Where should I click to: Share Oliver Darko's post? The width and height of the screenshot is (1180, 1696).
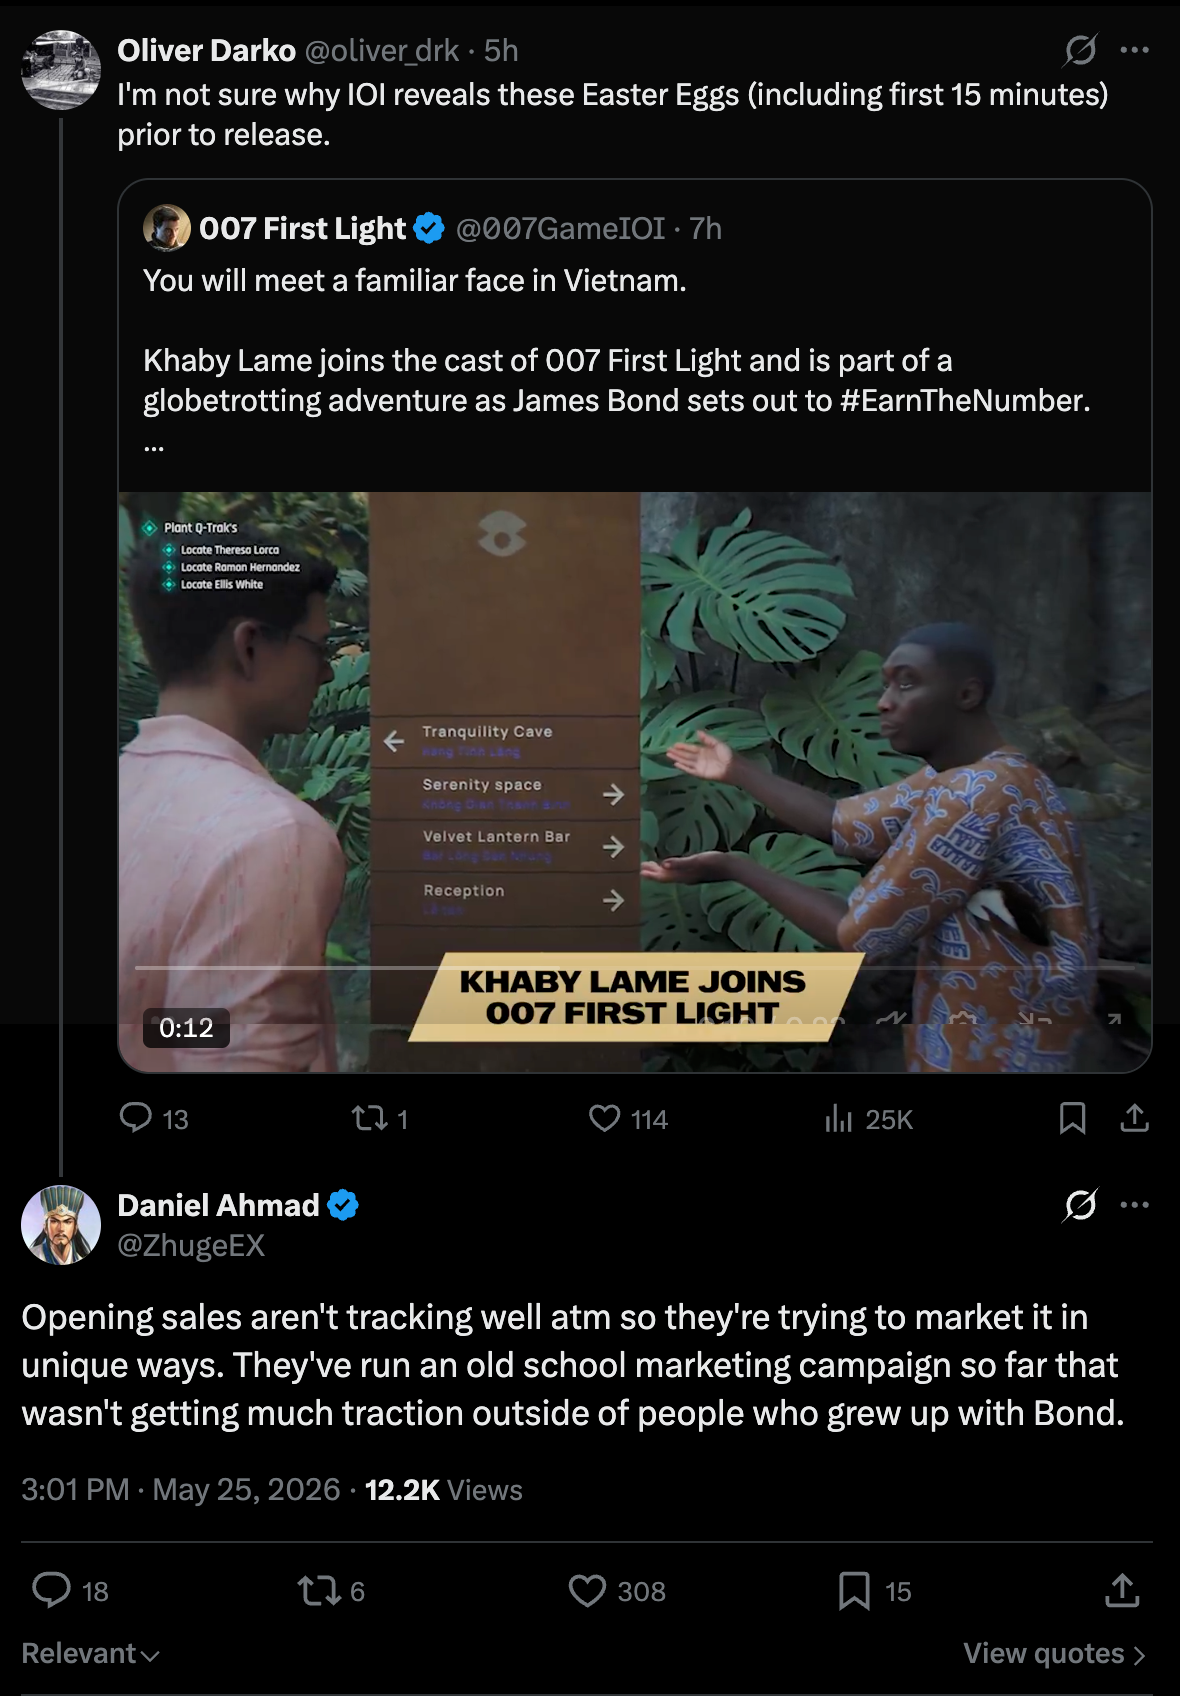tap(1134, 1118)
